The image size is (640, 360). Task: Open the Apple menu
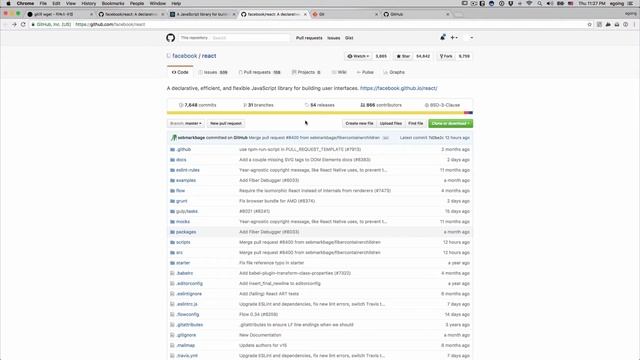coord(8,3)
